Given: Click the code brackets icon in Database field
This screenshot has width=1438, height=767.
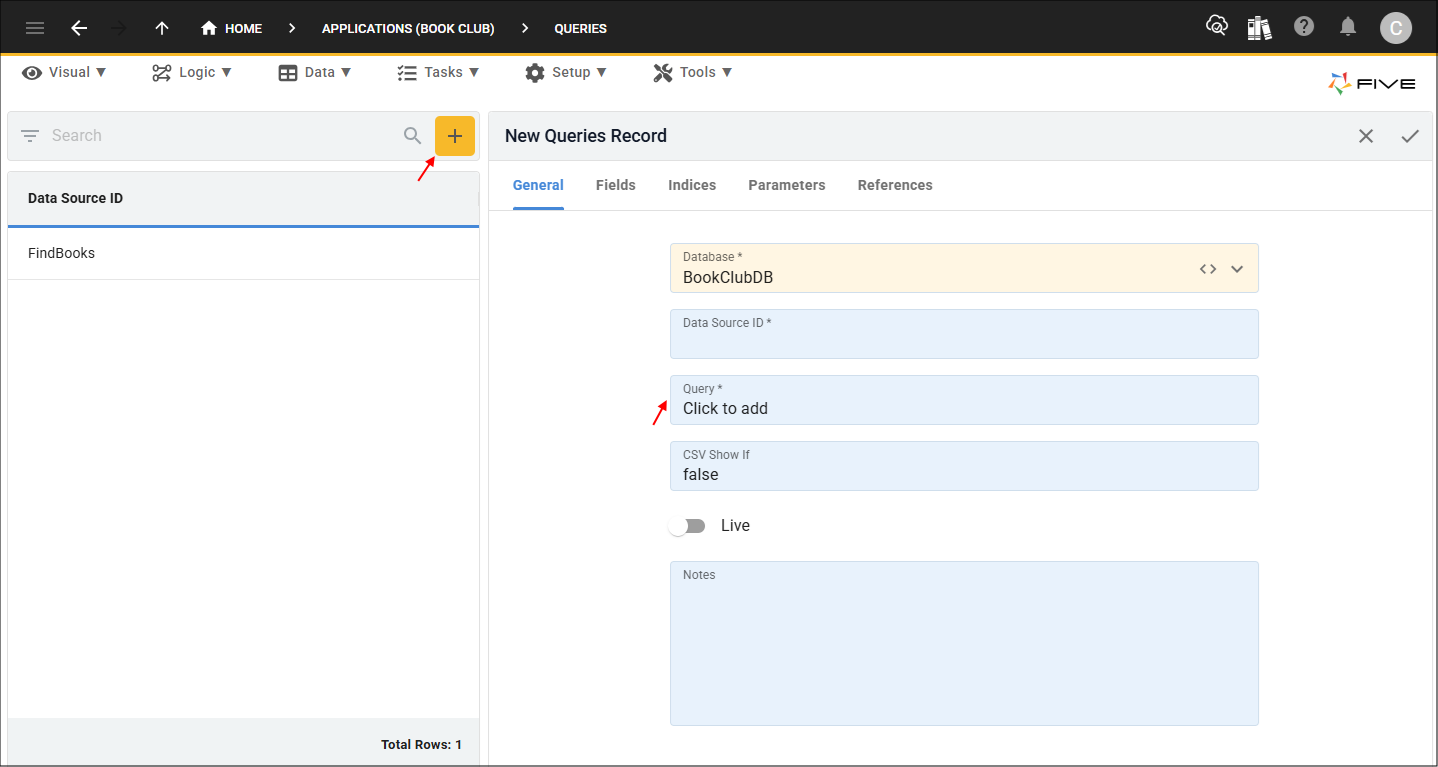Looking at the screenshot, I should pyautogui.click(x=1208, y=269).
